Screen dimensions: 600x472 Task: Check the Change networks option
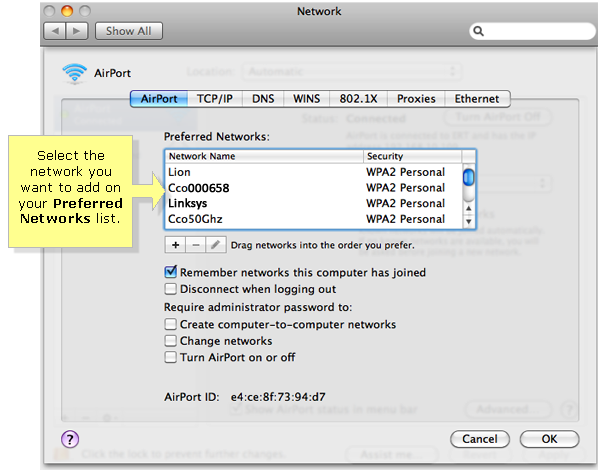[170, 341]
